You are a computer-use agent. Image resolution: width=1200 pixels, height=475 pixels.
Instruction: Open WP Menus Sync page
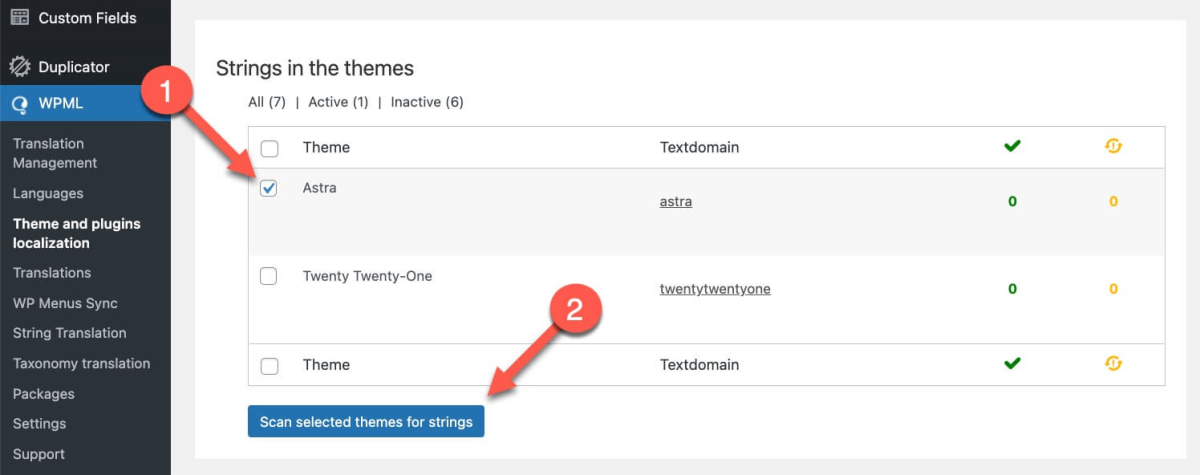65,303
